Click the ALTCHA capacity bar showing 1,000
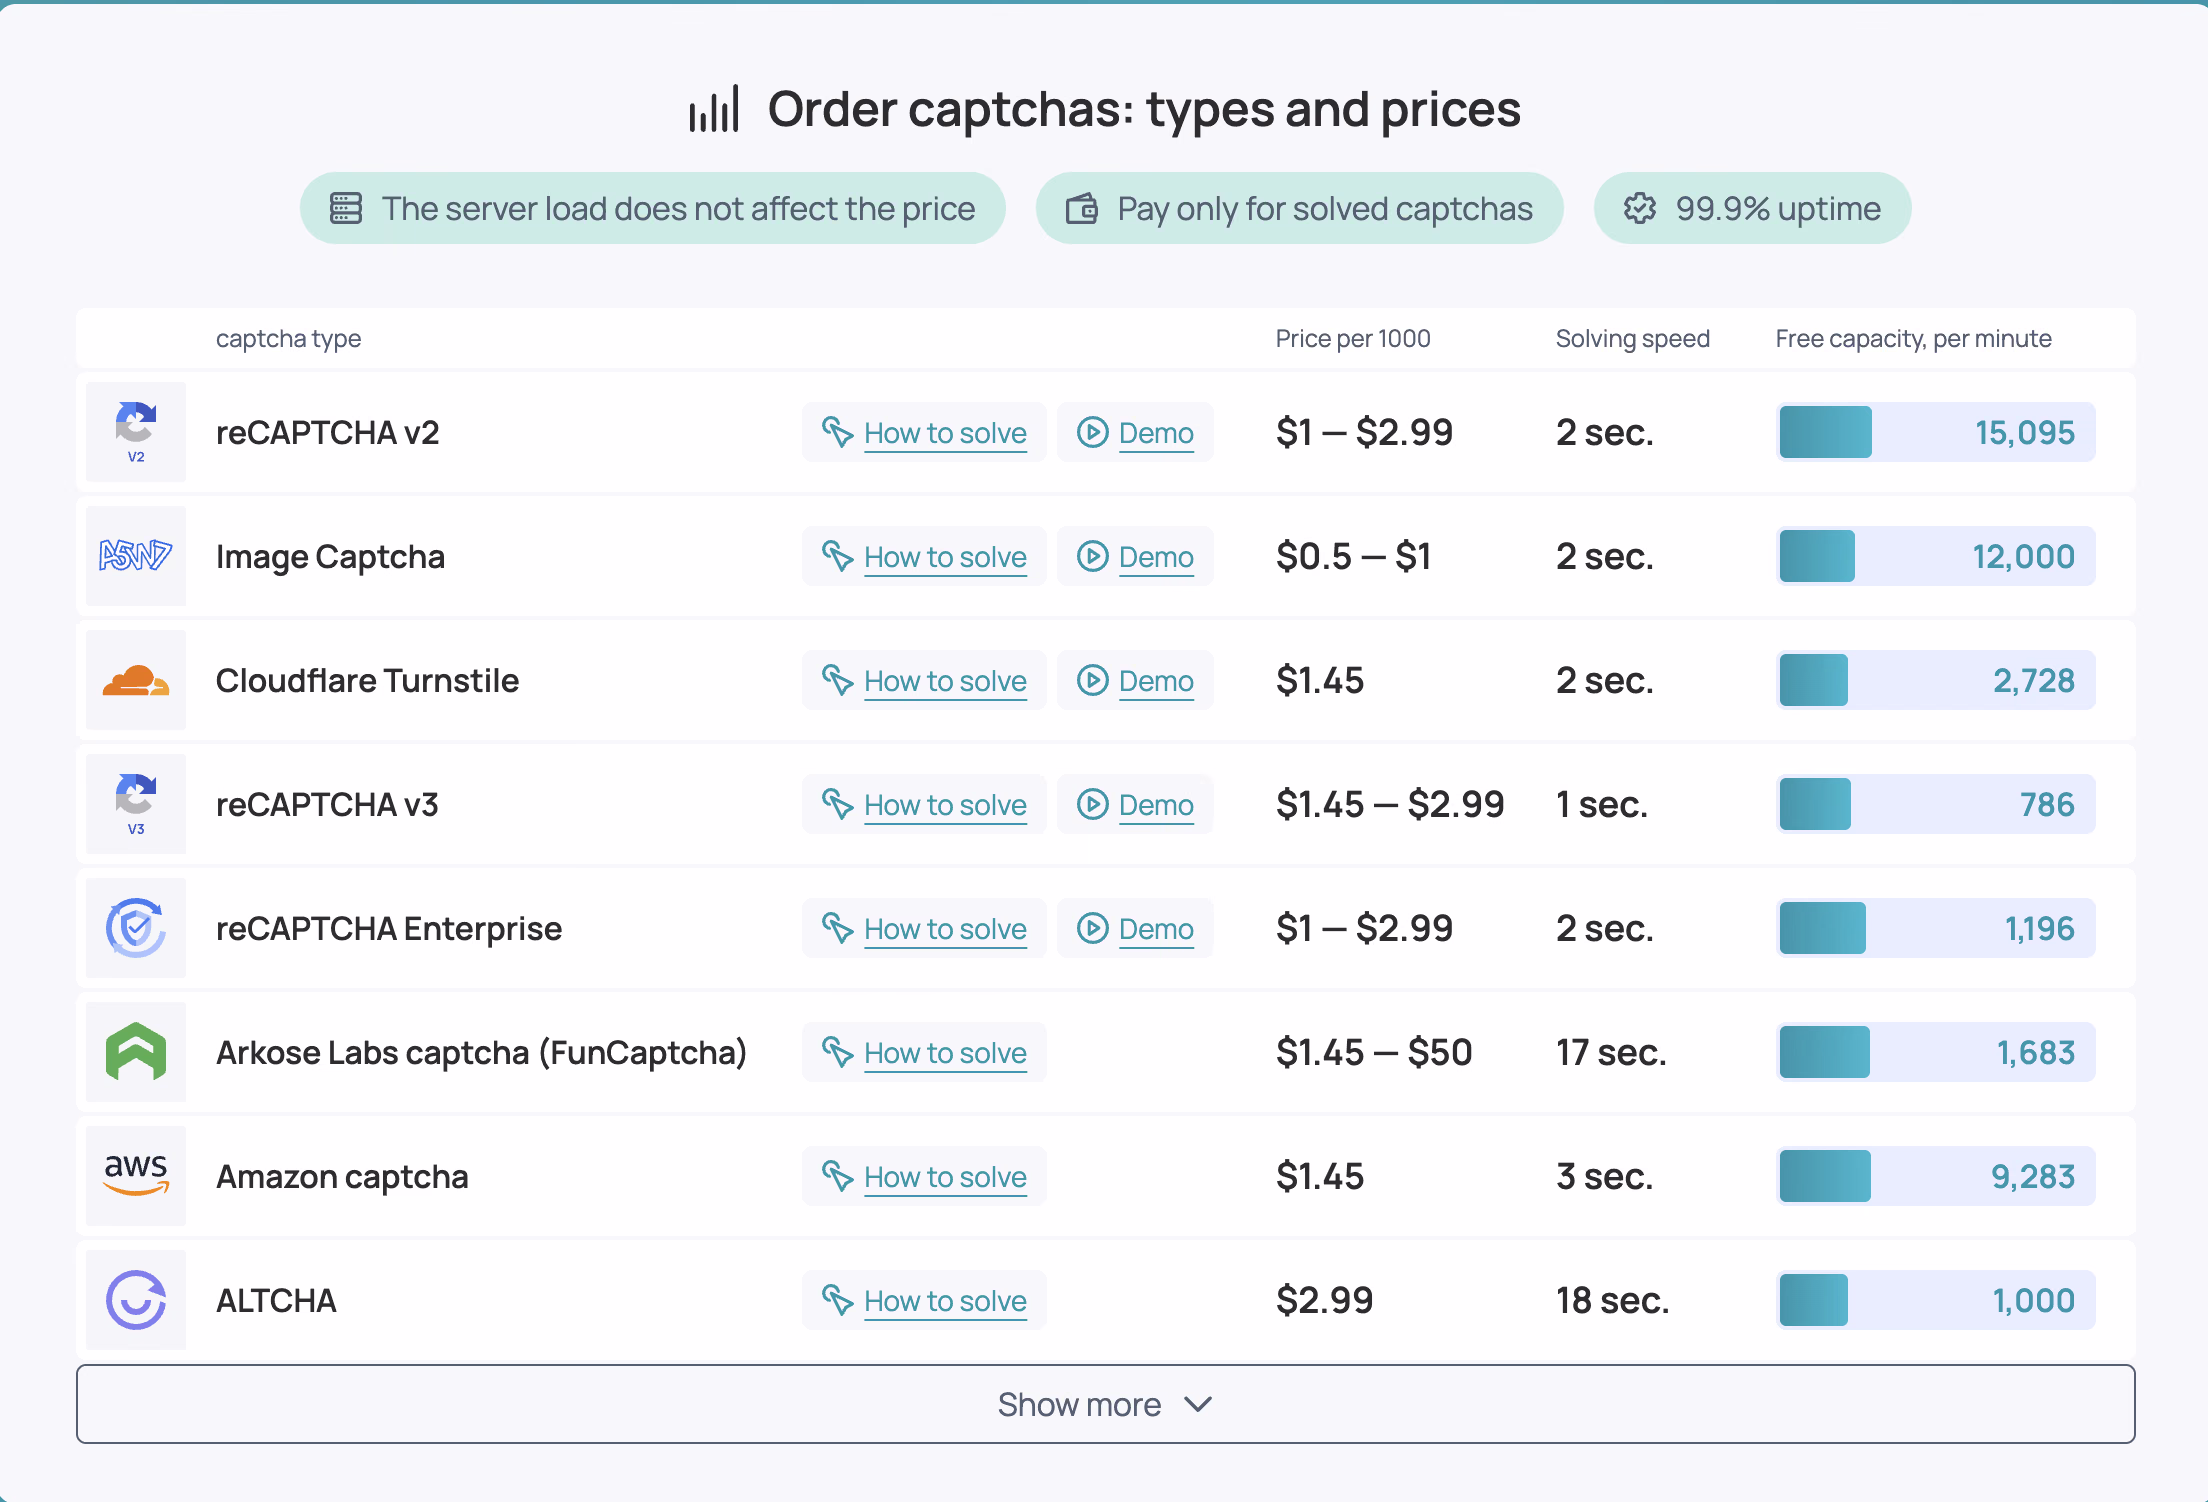 (x=1936, y=1300)
